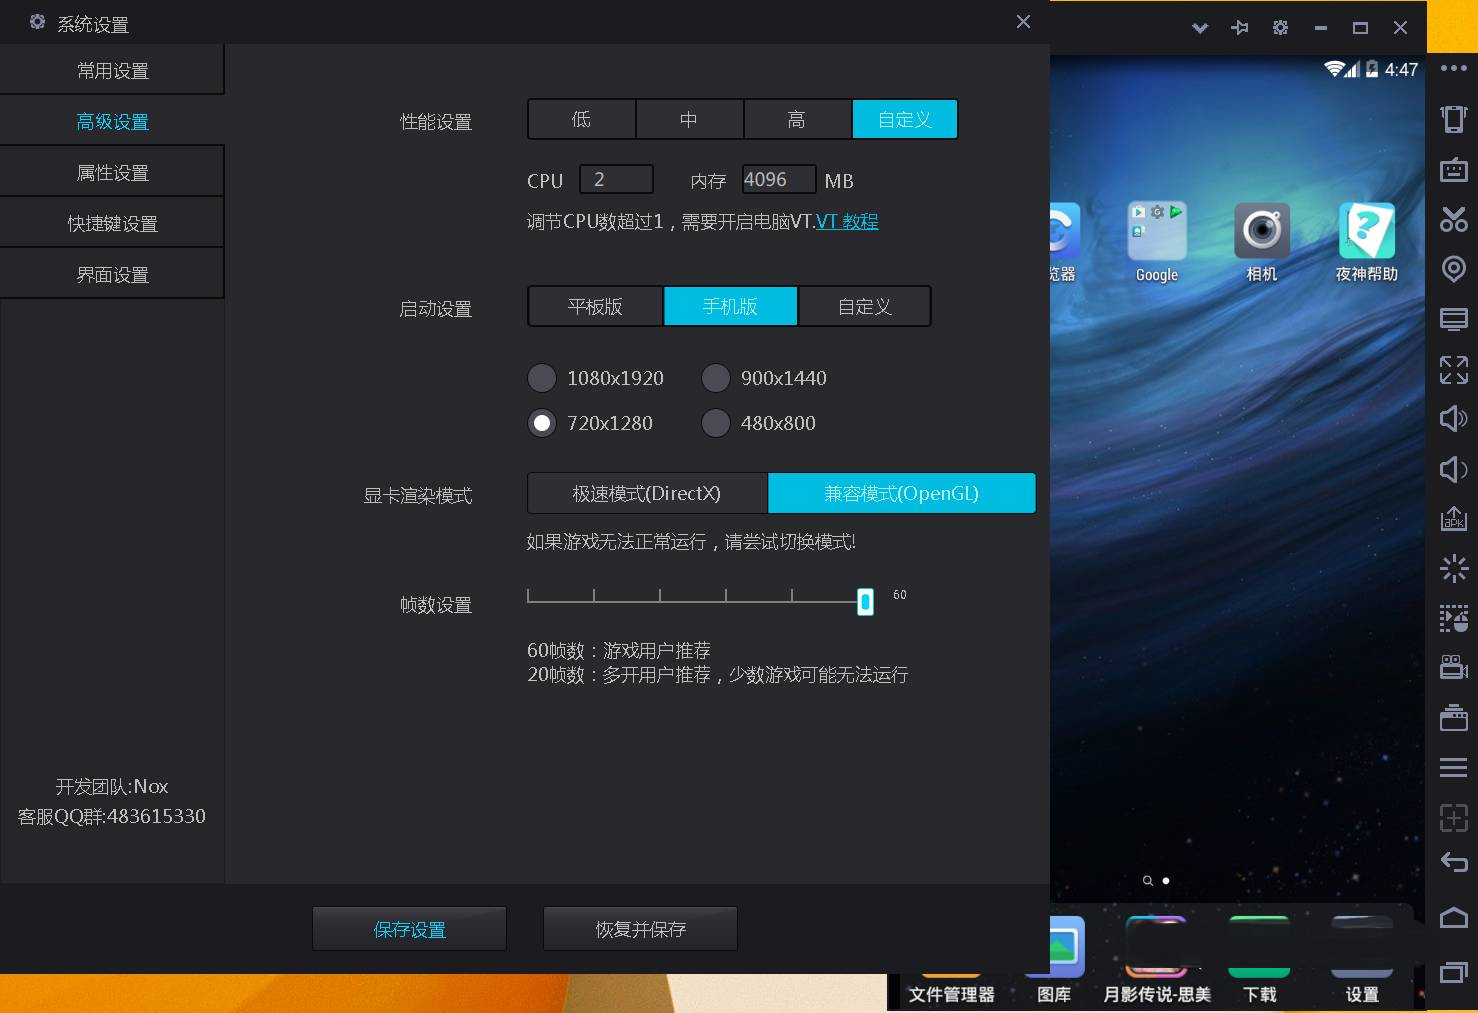Switch rendering to Speed mode (DirectX)
Image resolution: width=1478 pixels, height=1013 pixels.
pyautogui.click(x=647, y=493)
